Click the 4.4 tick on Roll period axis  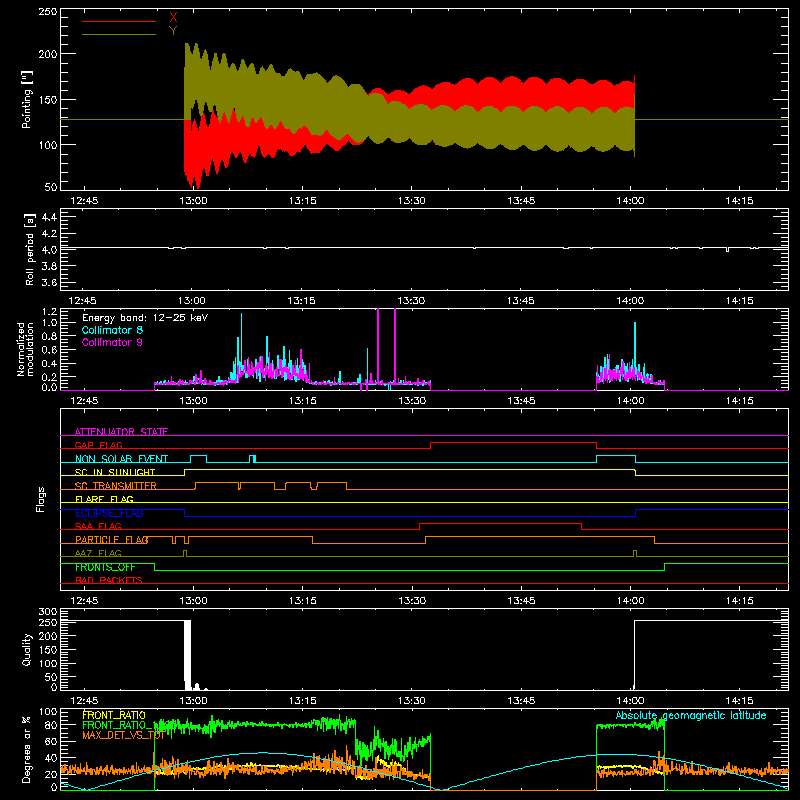coord(49,217)
